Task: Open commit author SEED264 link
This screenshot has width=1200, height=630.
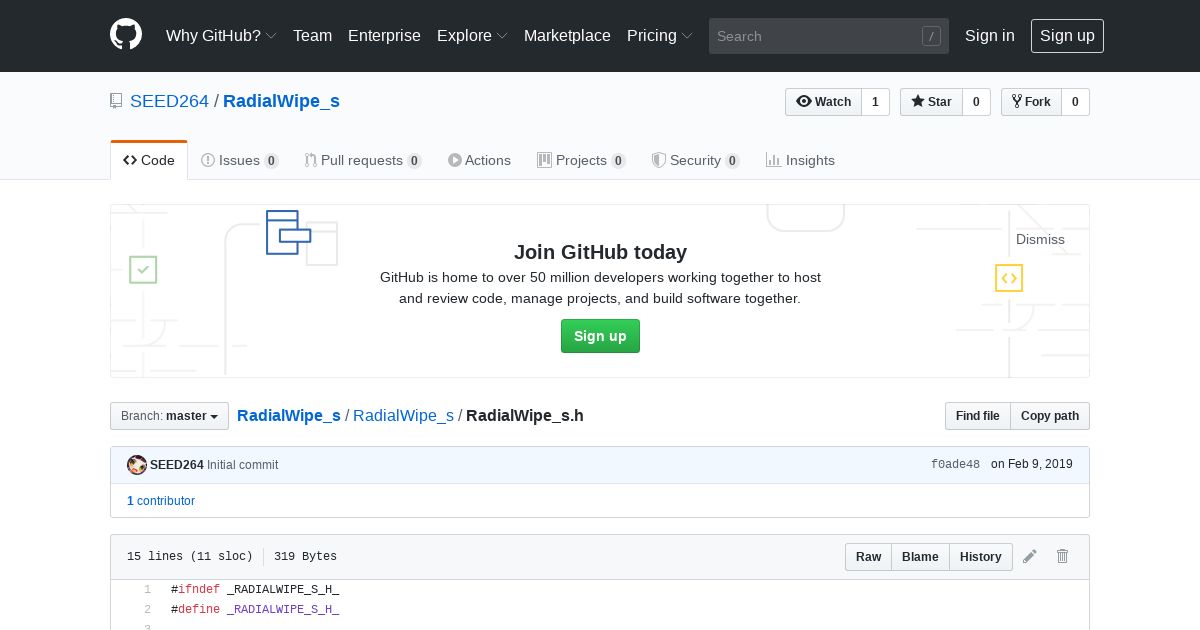Action: pos(177,465)
